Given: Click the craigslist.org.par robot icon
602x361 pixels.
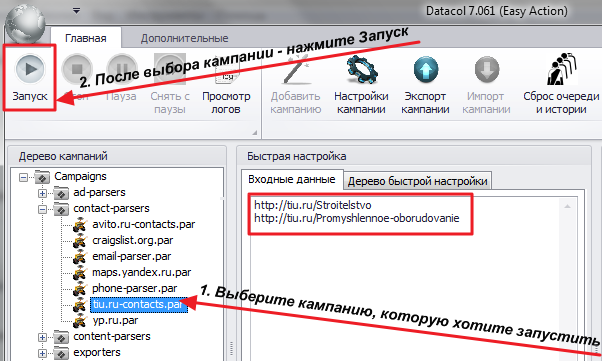Looking at the screenshot, I should pos(80,241).
